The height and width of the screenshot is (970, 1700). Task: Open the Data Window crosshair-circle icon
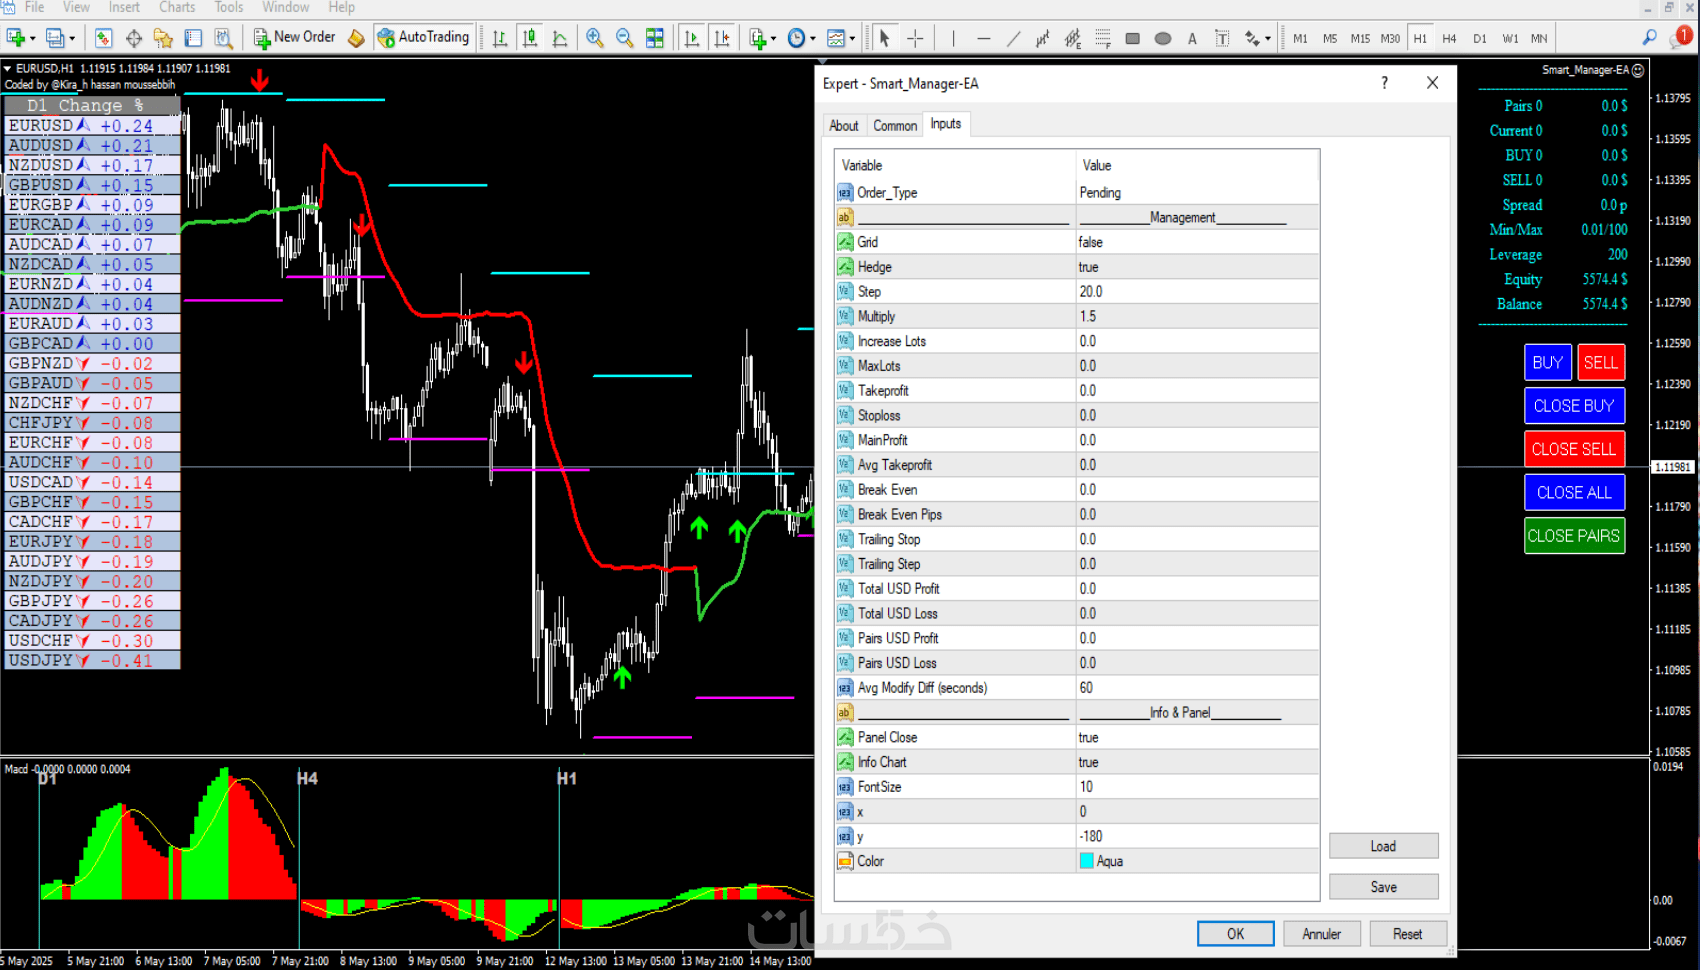133,38
